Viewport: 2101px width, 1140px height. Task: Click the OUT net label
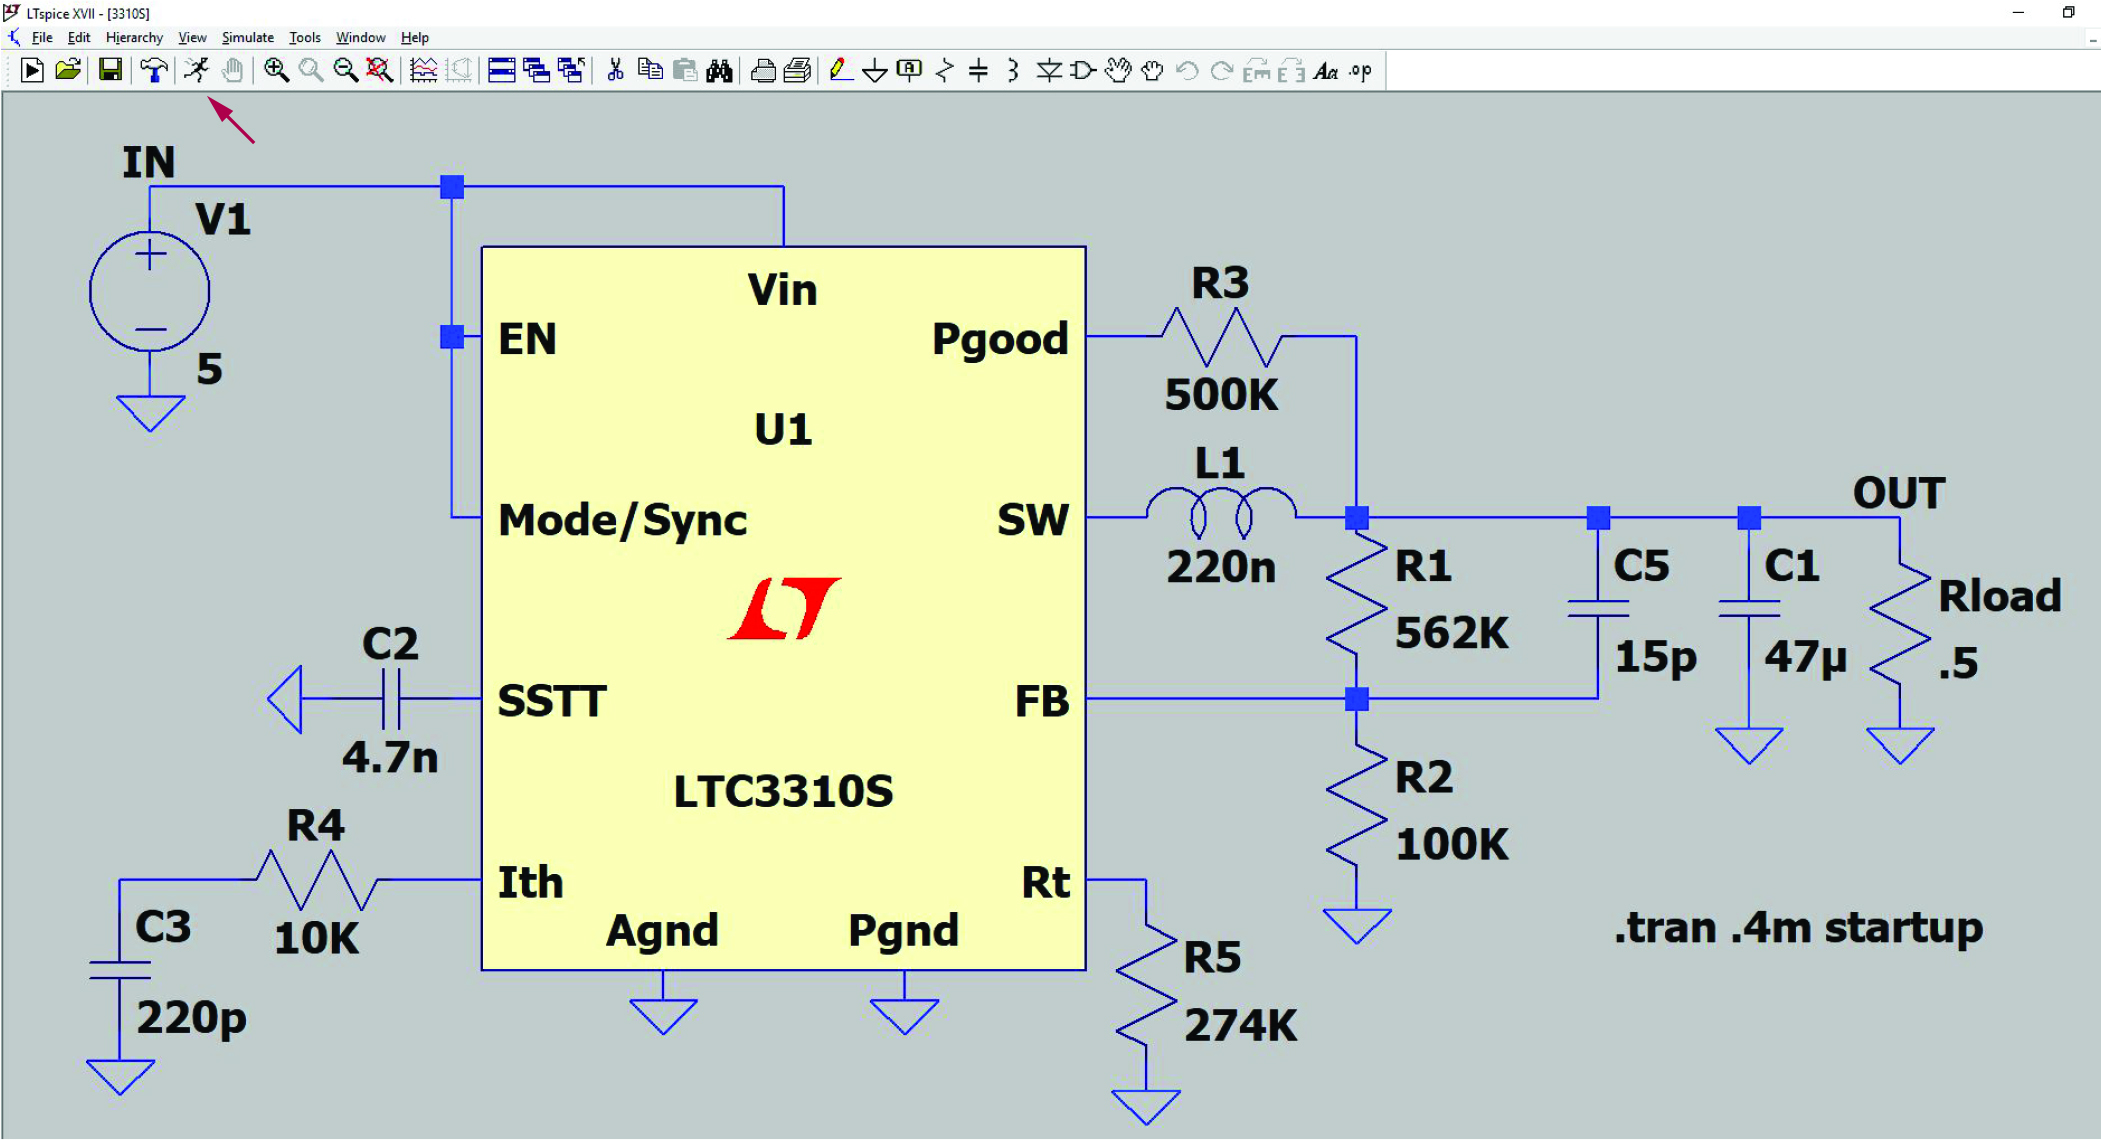point(1898,493)
